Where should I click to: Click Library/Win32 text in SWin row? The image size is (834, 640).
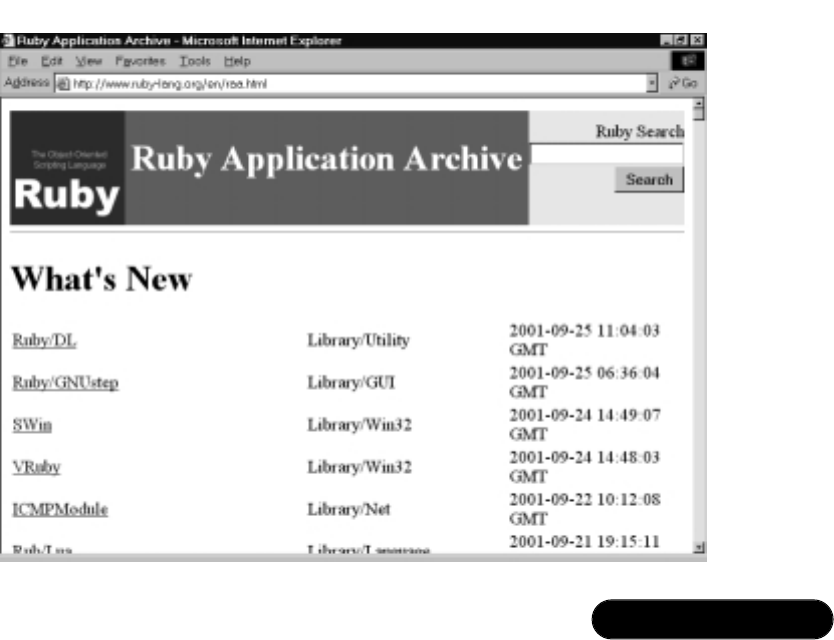360,425
